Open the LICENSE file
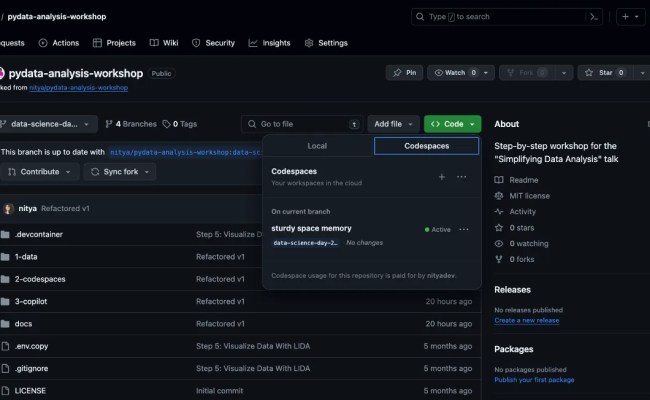Viewport: 650px width, 400px height. (x=30, y=391)
